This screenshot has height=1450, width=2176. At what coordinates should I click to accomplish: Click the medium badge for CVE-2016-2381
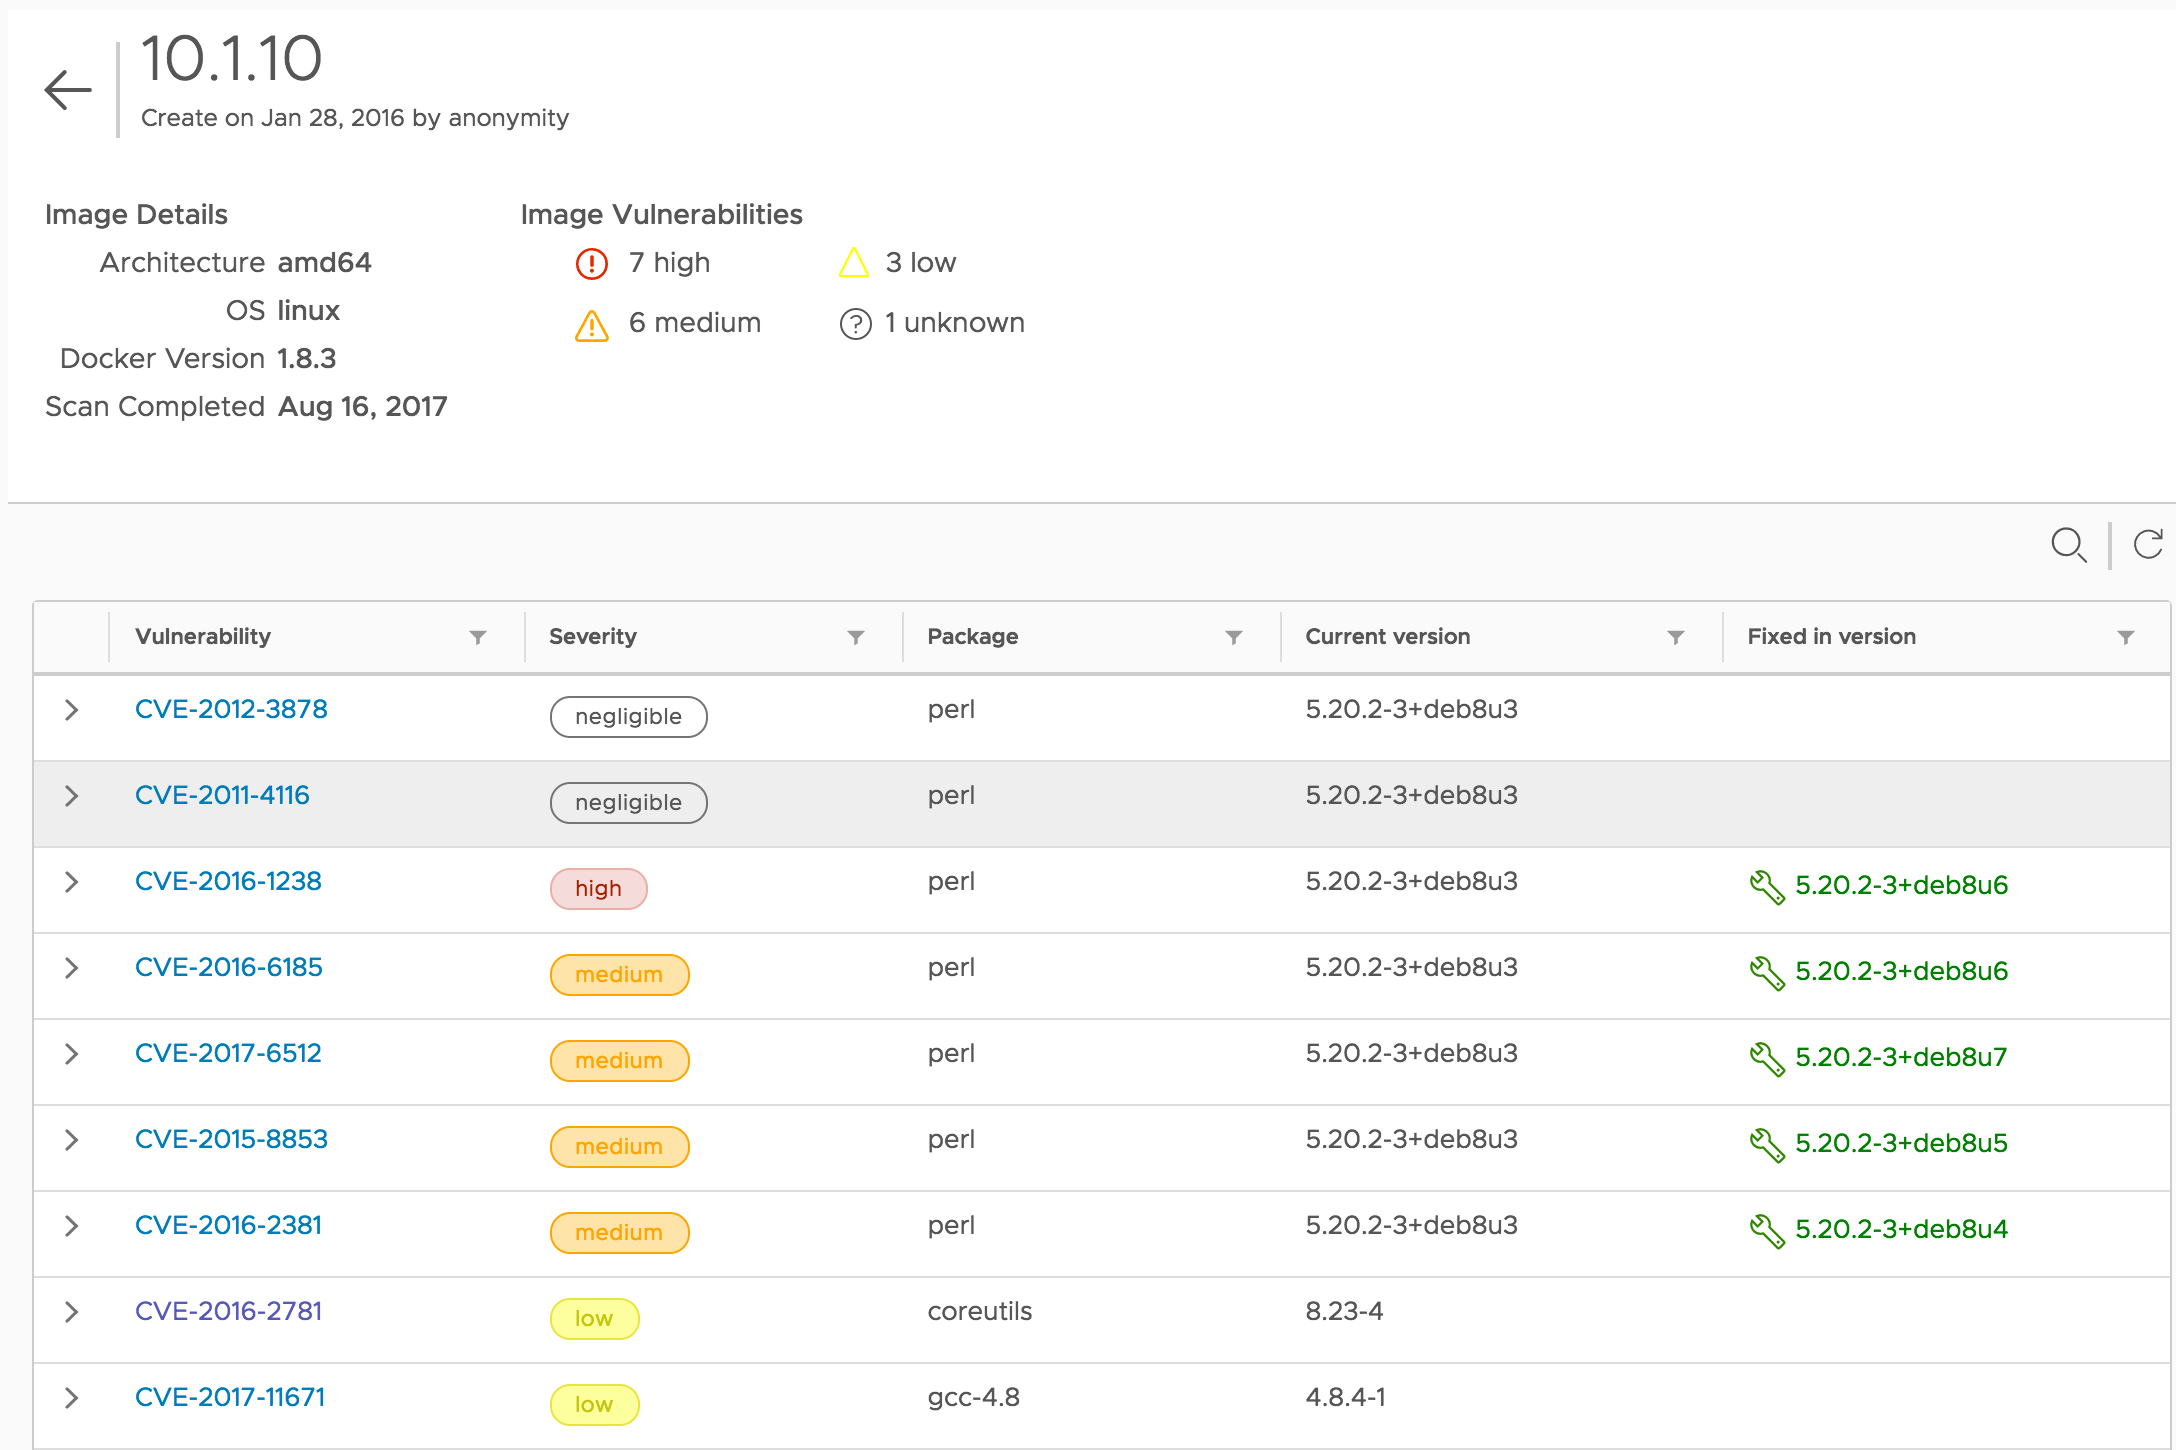(620, 1233)
